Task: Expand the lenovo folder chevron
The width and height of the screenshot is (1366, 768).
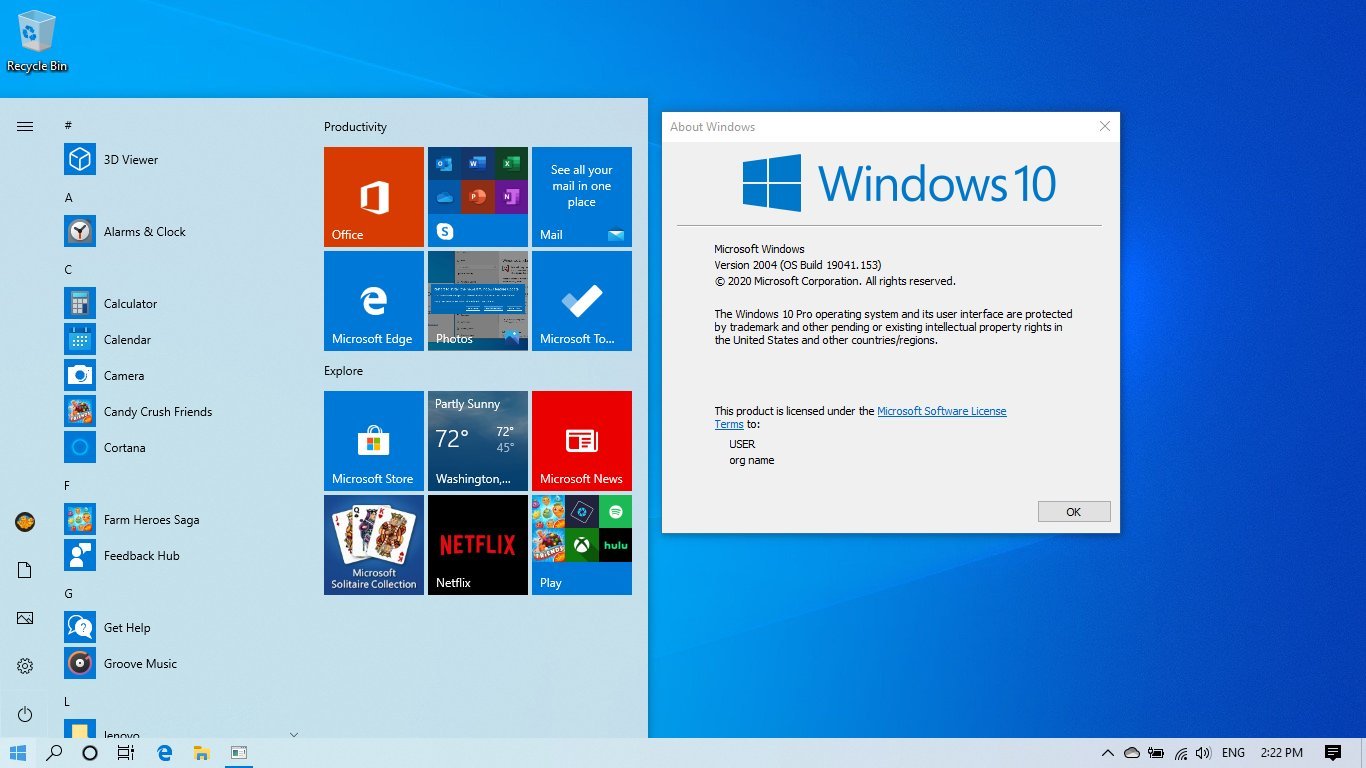Action: coord(294,734)
